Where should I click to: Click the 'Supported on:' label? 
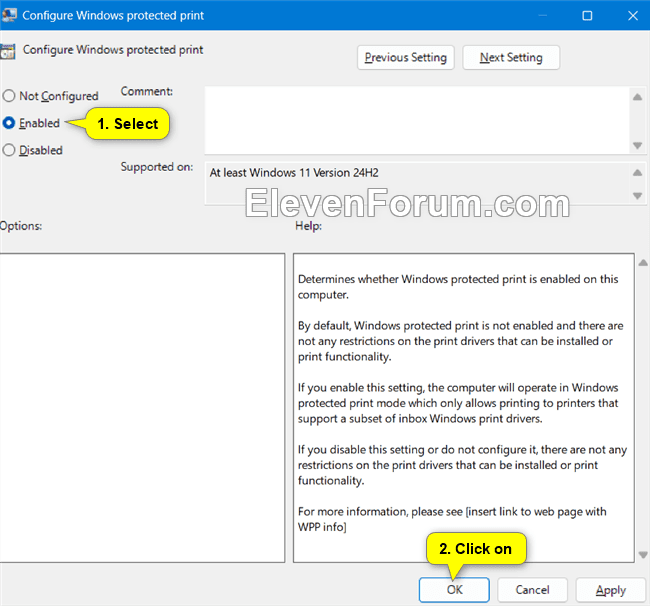(x=157, y=167)
